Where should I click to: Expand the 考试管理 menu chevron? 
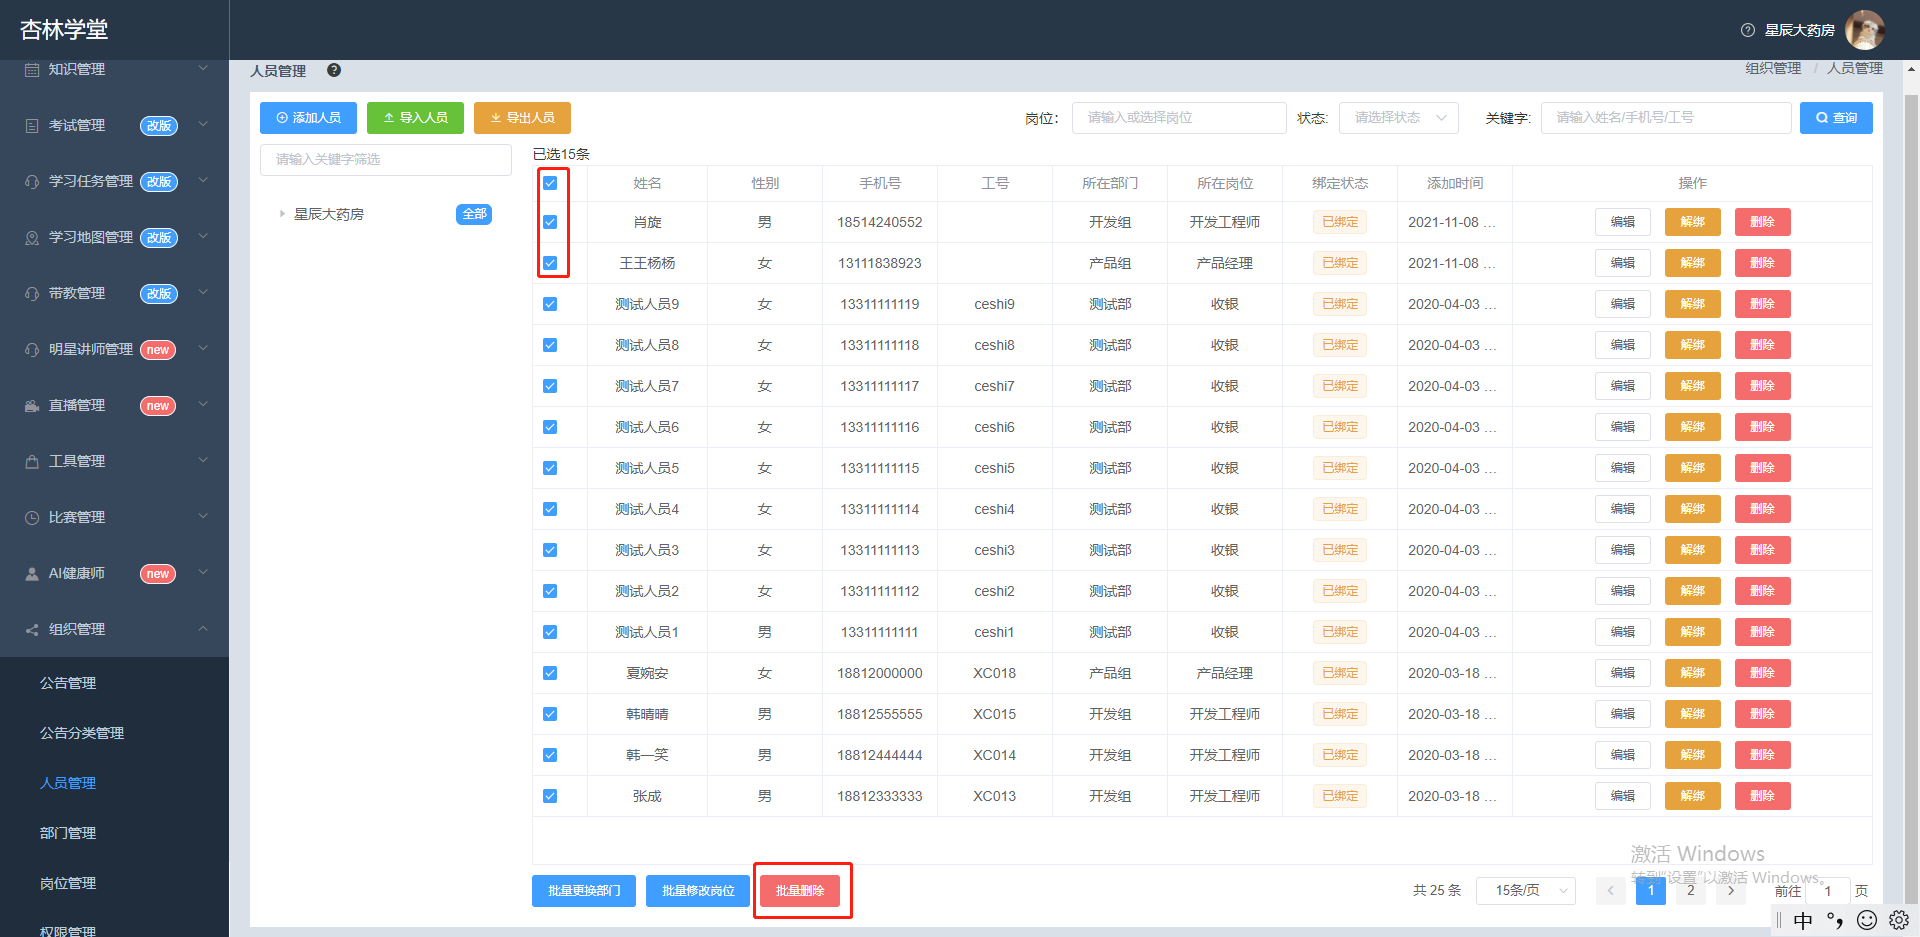[203, 125]
